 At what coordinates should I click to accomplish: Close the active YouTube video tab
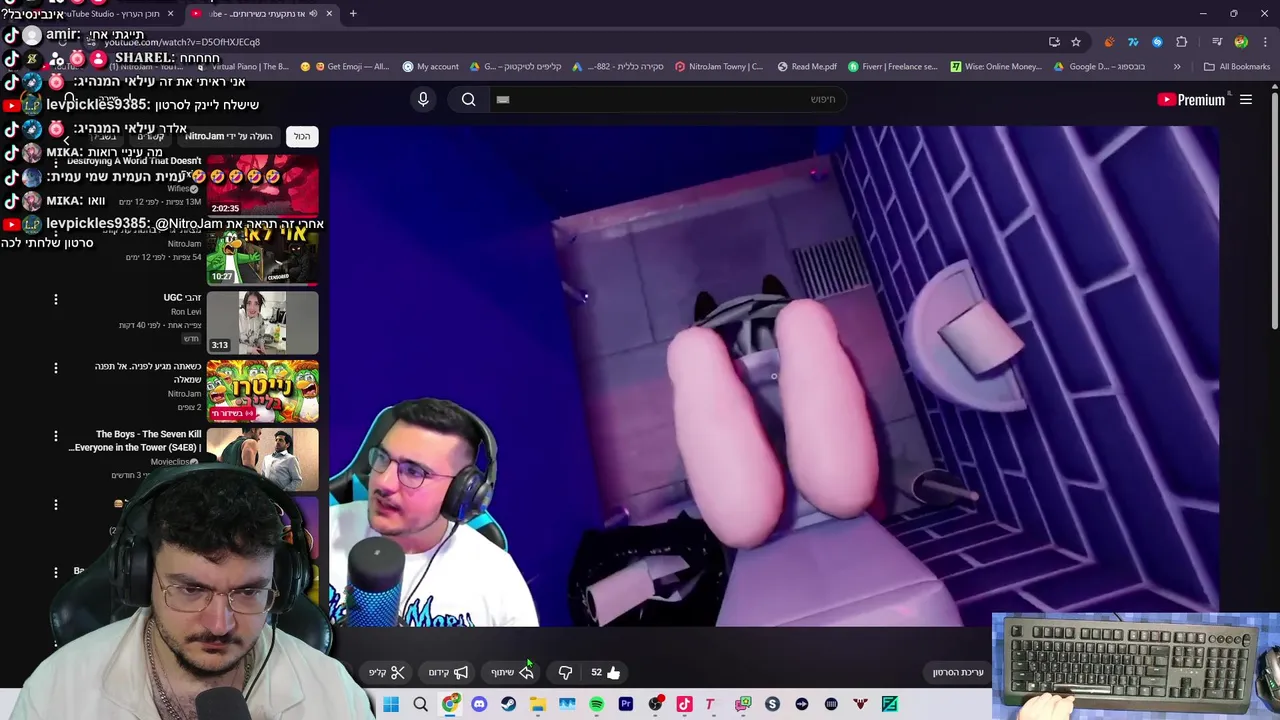tap(329, 14)
